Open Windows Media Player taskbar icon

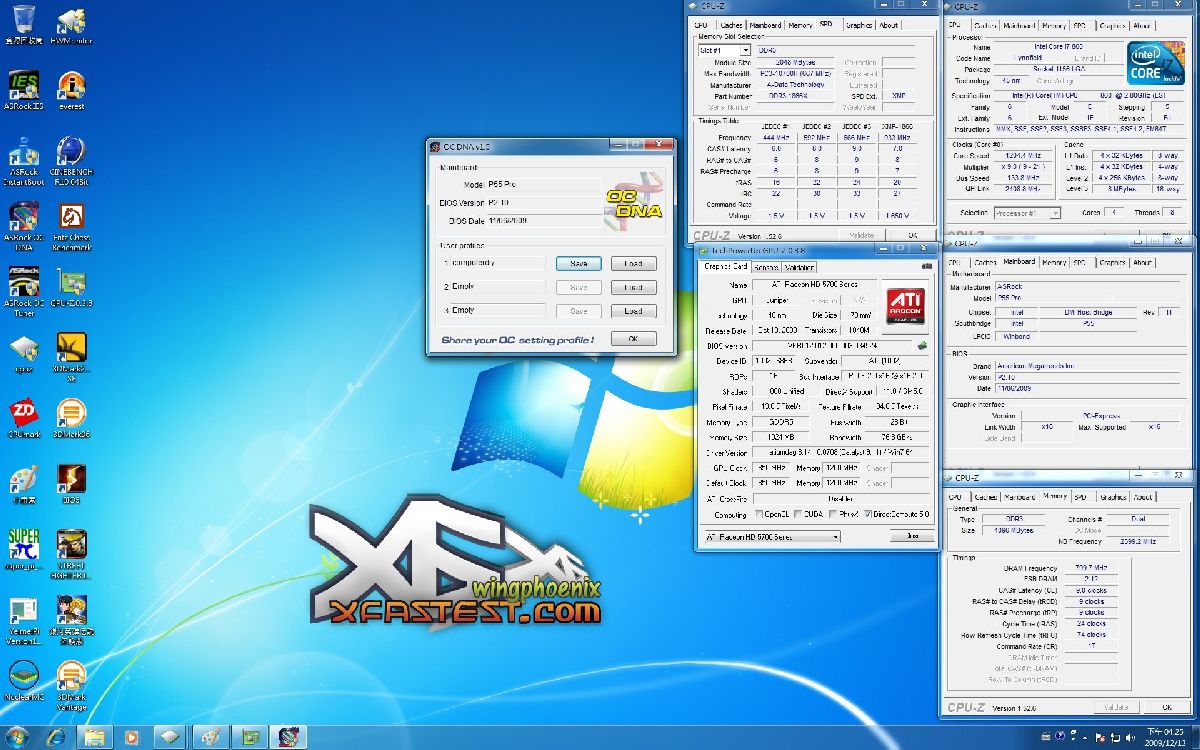coord(132,737)
